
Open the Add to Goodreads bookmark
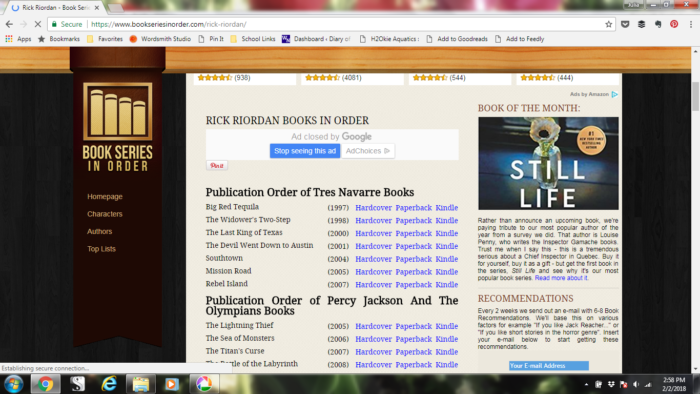(x=457, y=39)
